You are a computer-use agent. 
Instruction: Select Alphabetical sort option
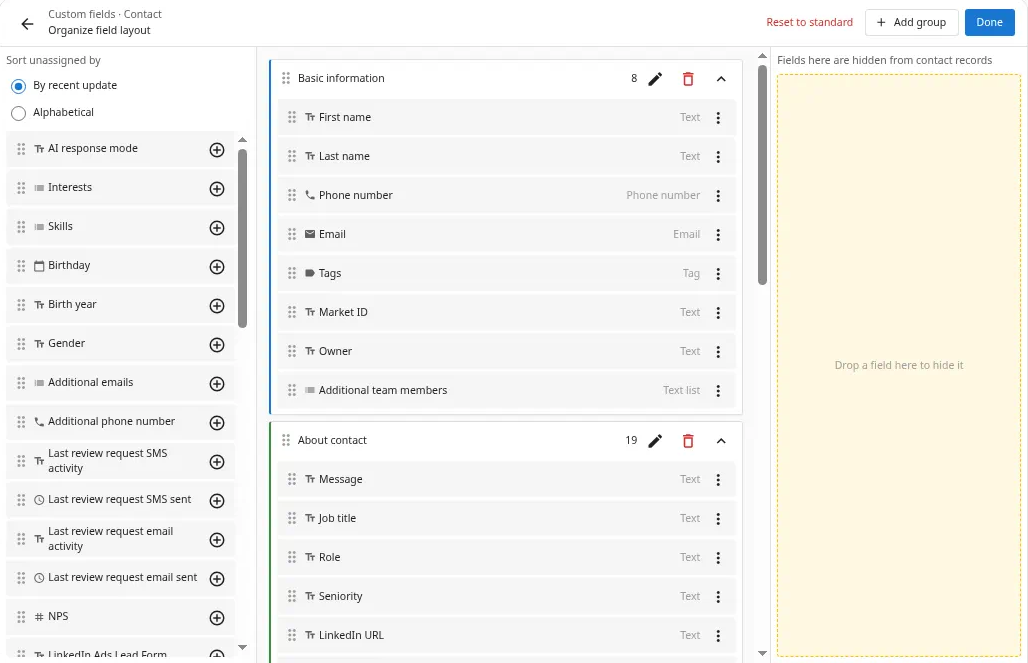pos(18,113)
